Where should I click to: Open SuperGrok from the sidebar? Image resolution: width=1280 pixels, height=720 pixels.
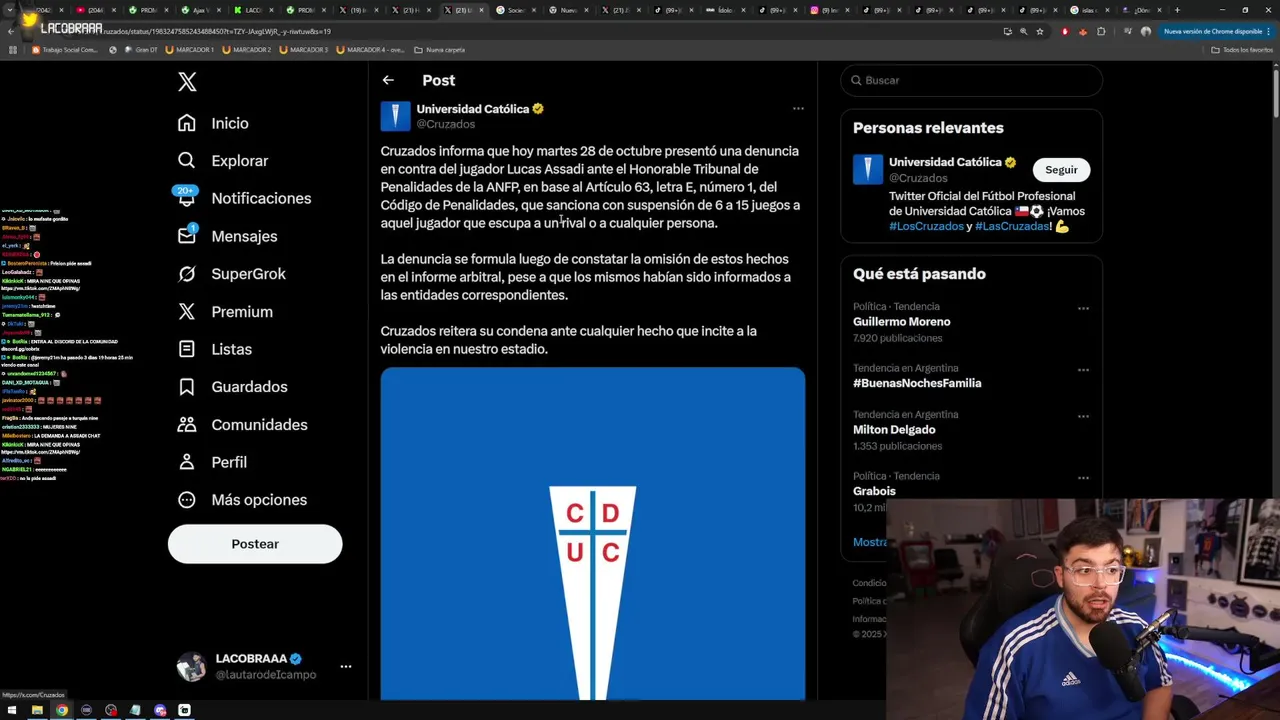tap(231, 274)
